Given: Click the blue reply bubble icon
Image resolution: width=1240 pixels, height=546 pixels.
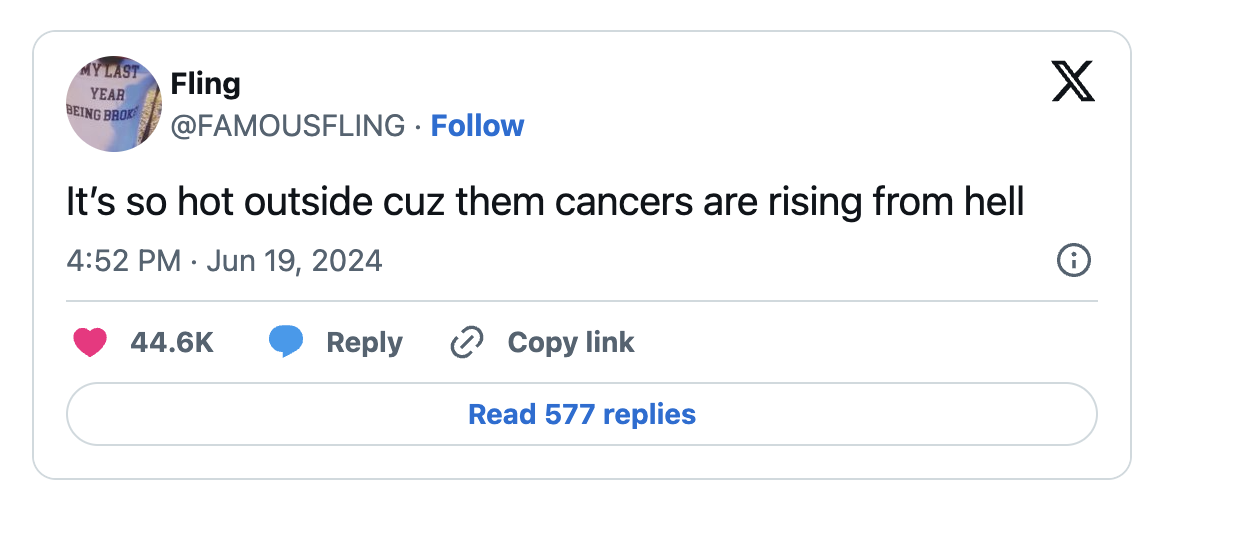Looking at the screenshot, I should click(286, 342).
